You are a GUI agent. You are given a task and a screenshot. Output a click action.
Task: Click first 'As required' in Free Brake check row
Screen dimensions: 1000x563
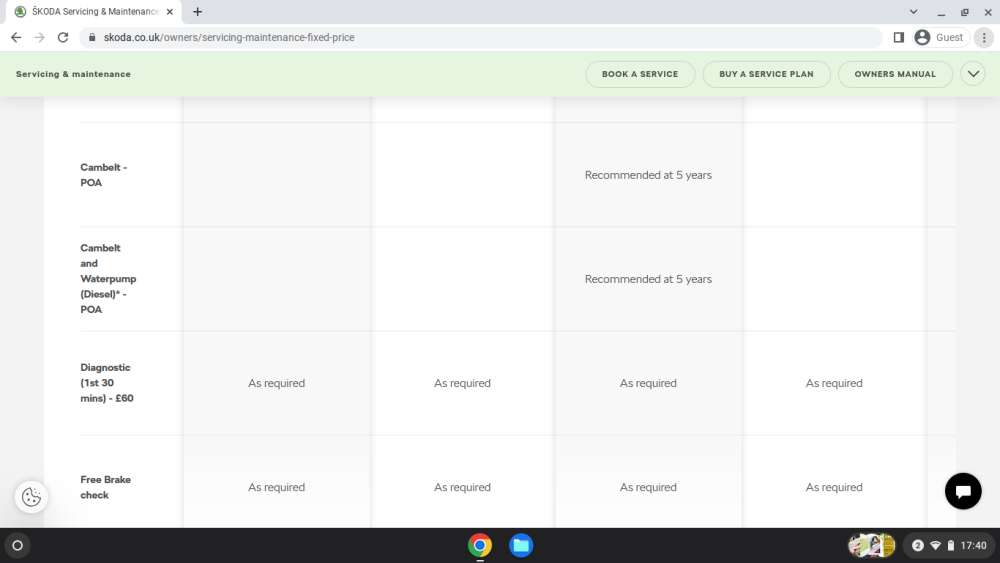[276, 487]
